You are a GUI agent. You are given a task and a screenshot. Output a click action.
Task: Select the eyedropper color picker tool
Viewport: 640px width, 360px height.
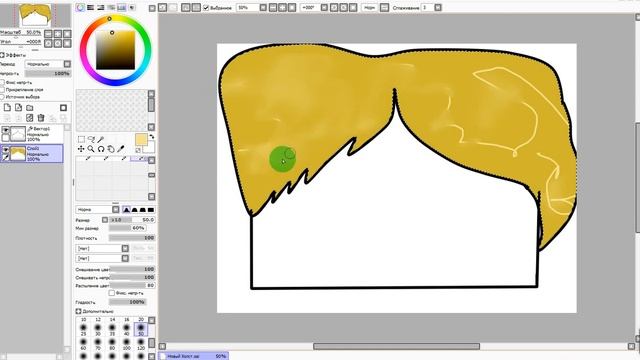[x=120, y=149]
